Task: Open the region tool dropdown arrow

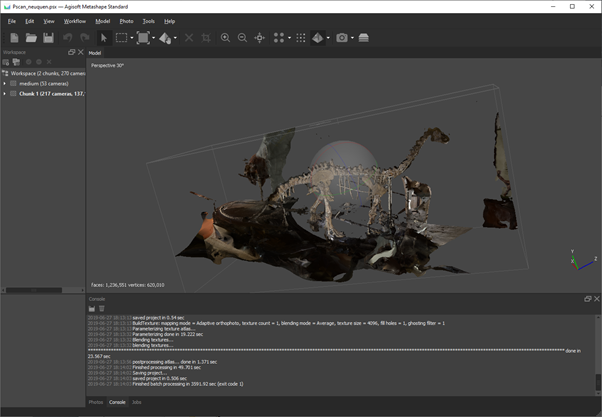Action: [154, 39]
